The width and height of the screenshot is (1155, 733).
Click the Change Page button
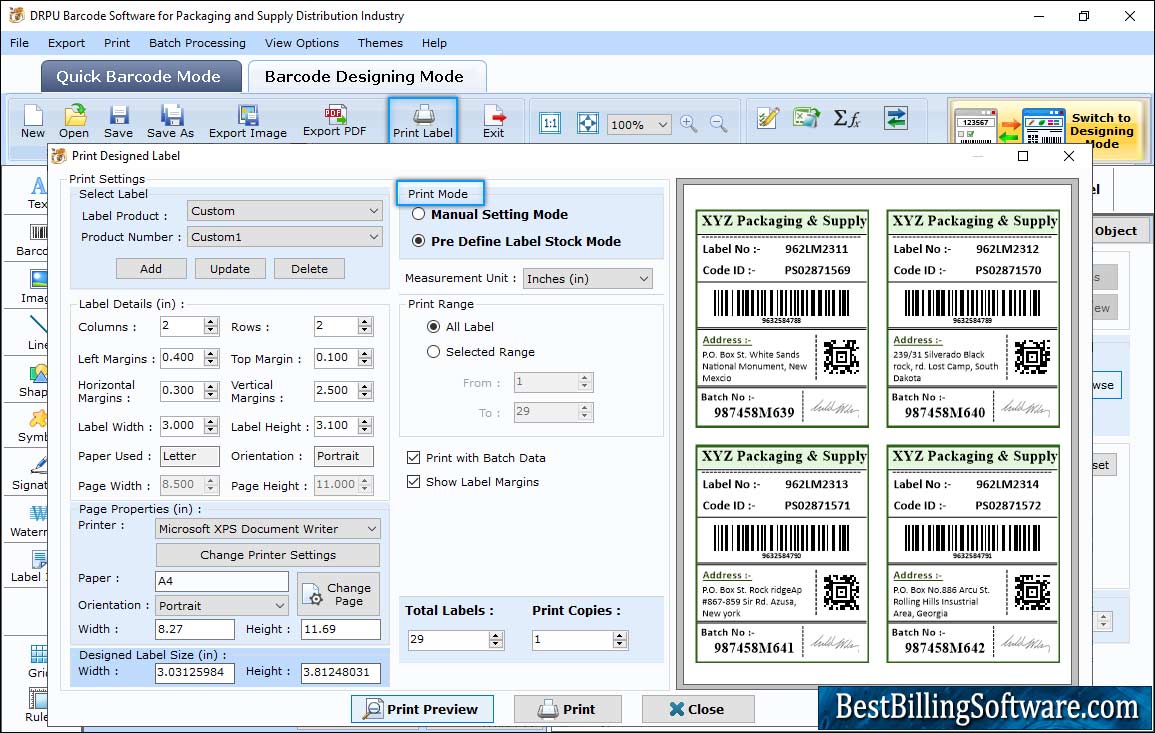click(x=338, y=594)
